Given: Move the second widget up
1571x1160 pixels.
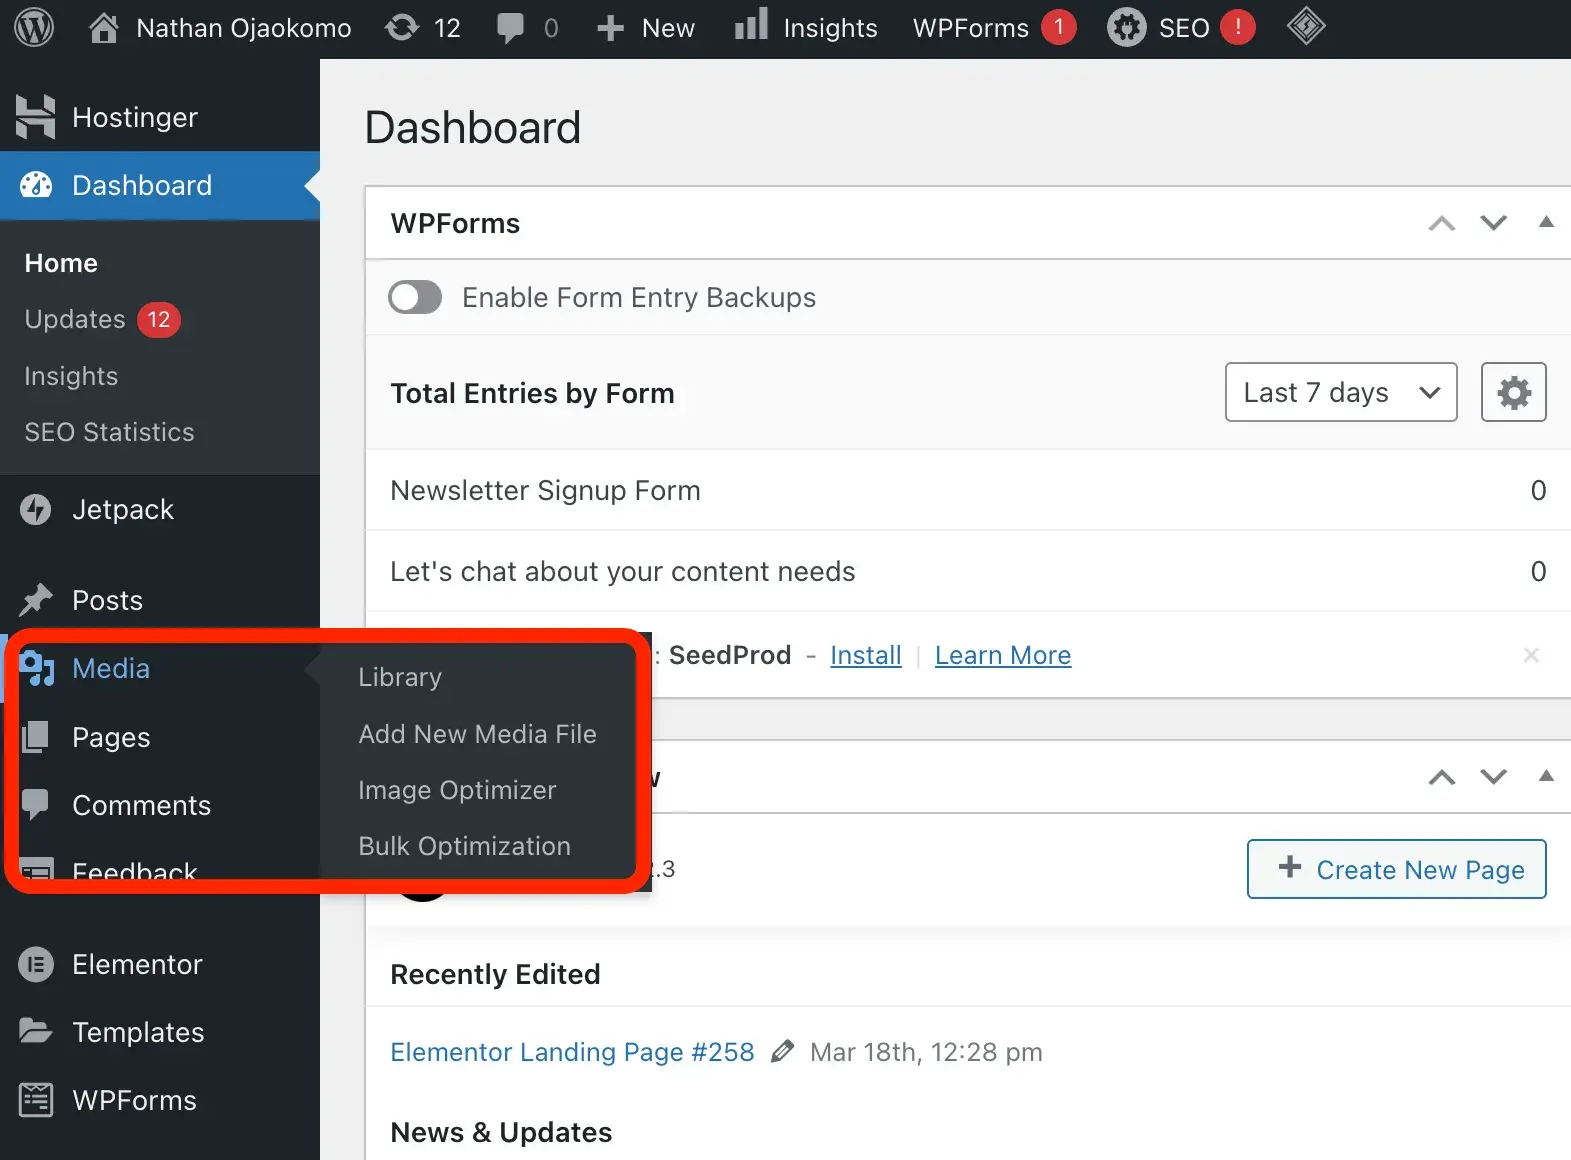Looking at the screenshot, I should [x=1441, y=777].
